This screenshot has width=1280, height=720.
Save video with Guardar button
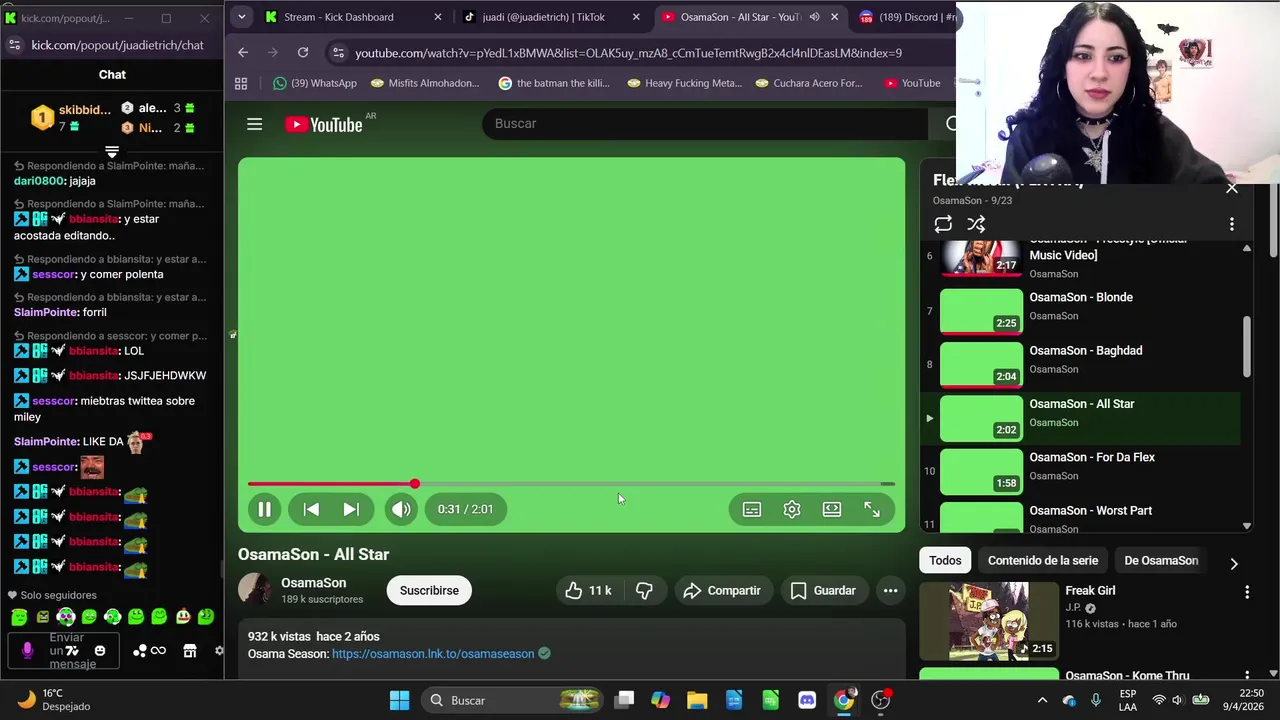pos(823,590)
